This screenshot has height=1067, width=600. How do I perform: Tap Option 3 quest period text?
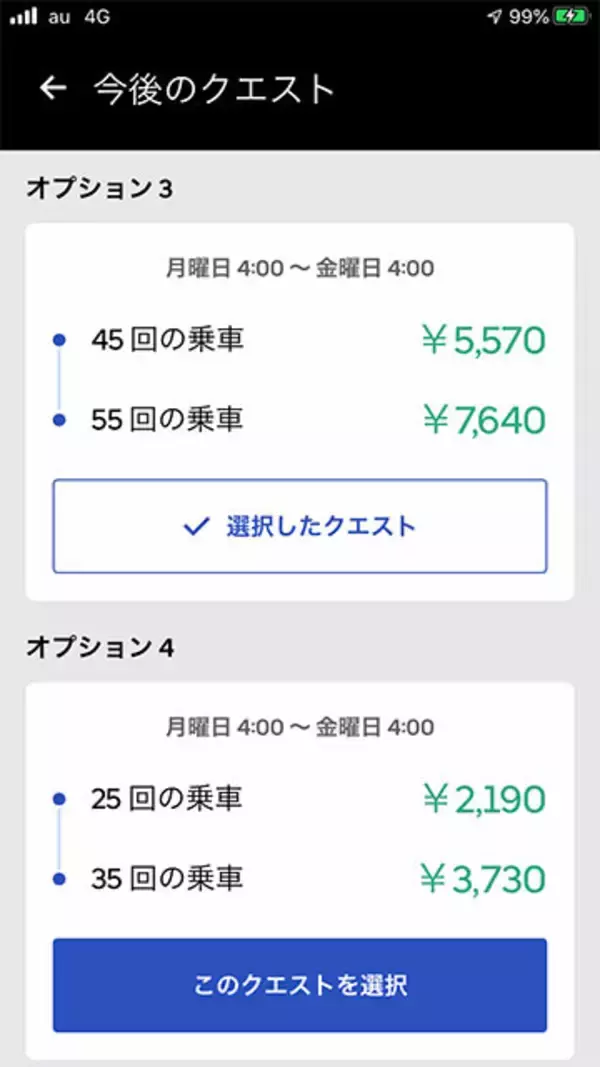300,268
